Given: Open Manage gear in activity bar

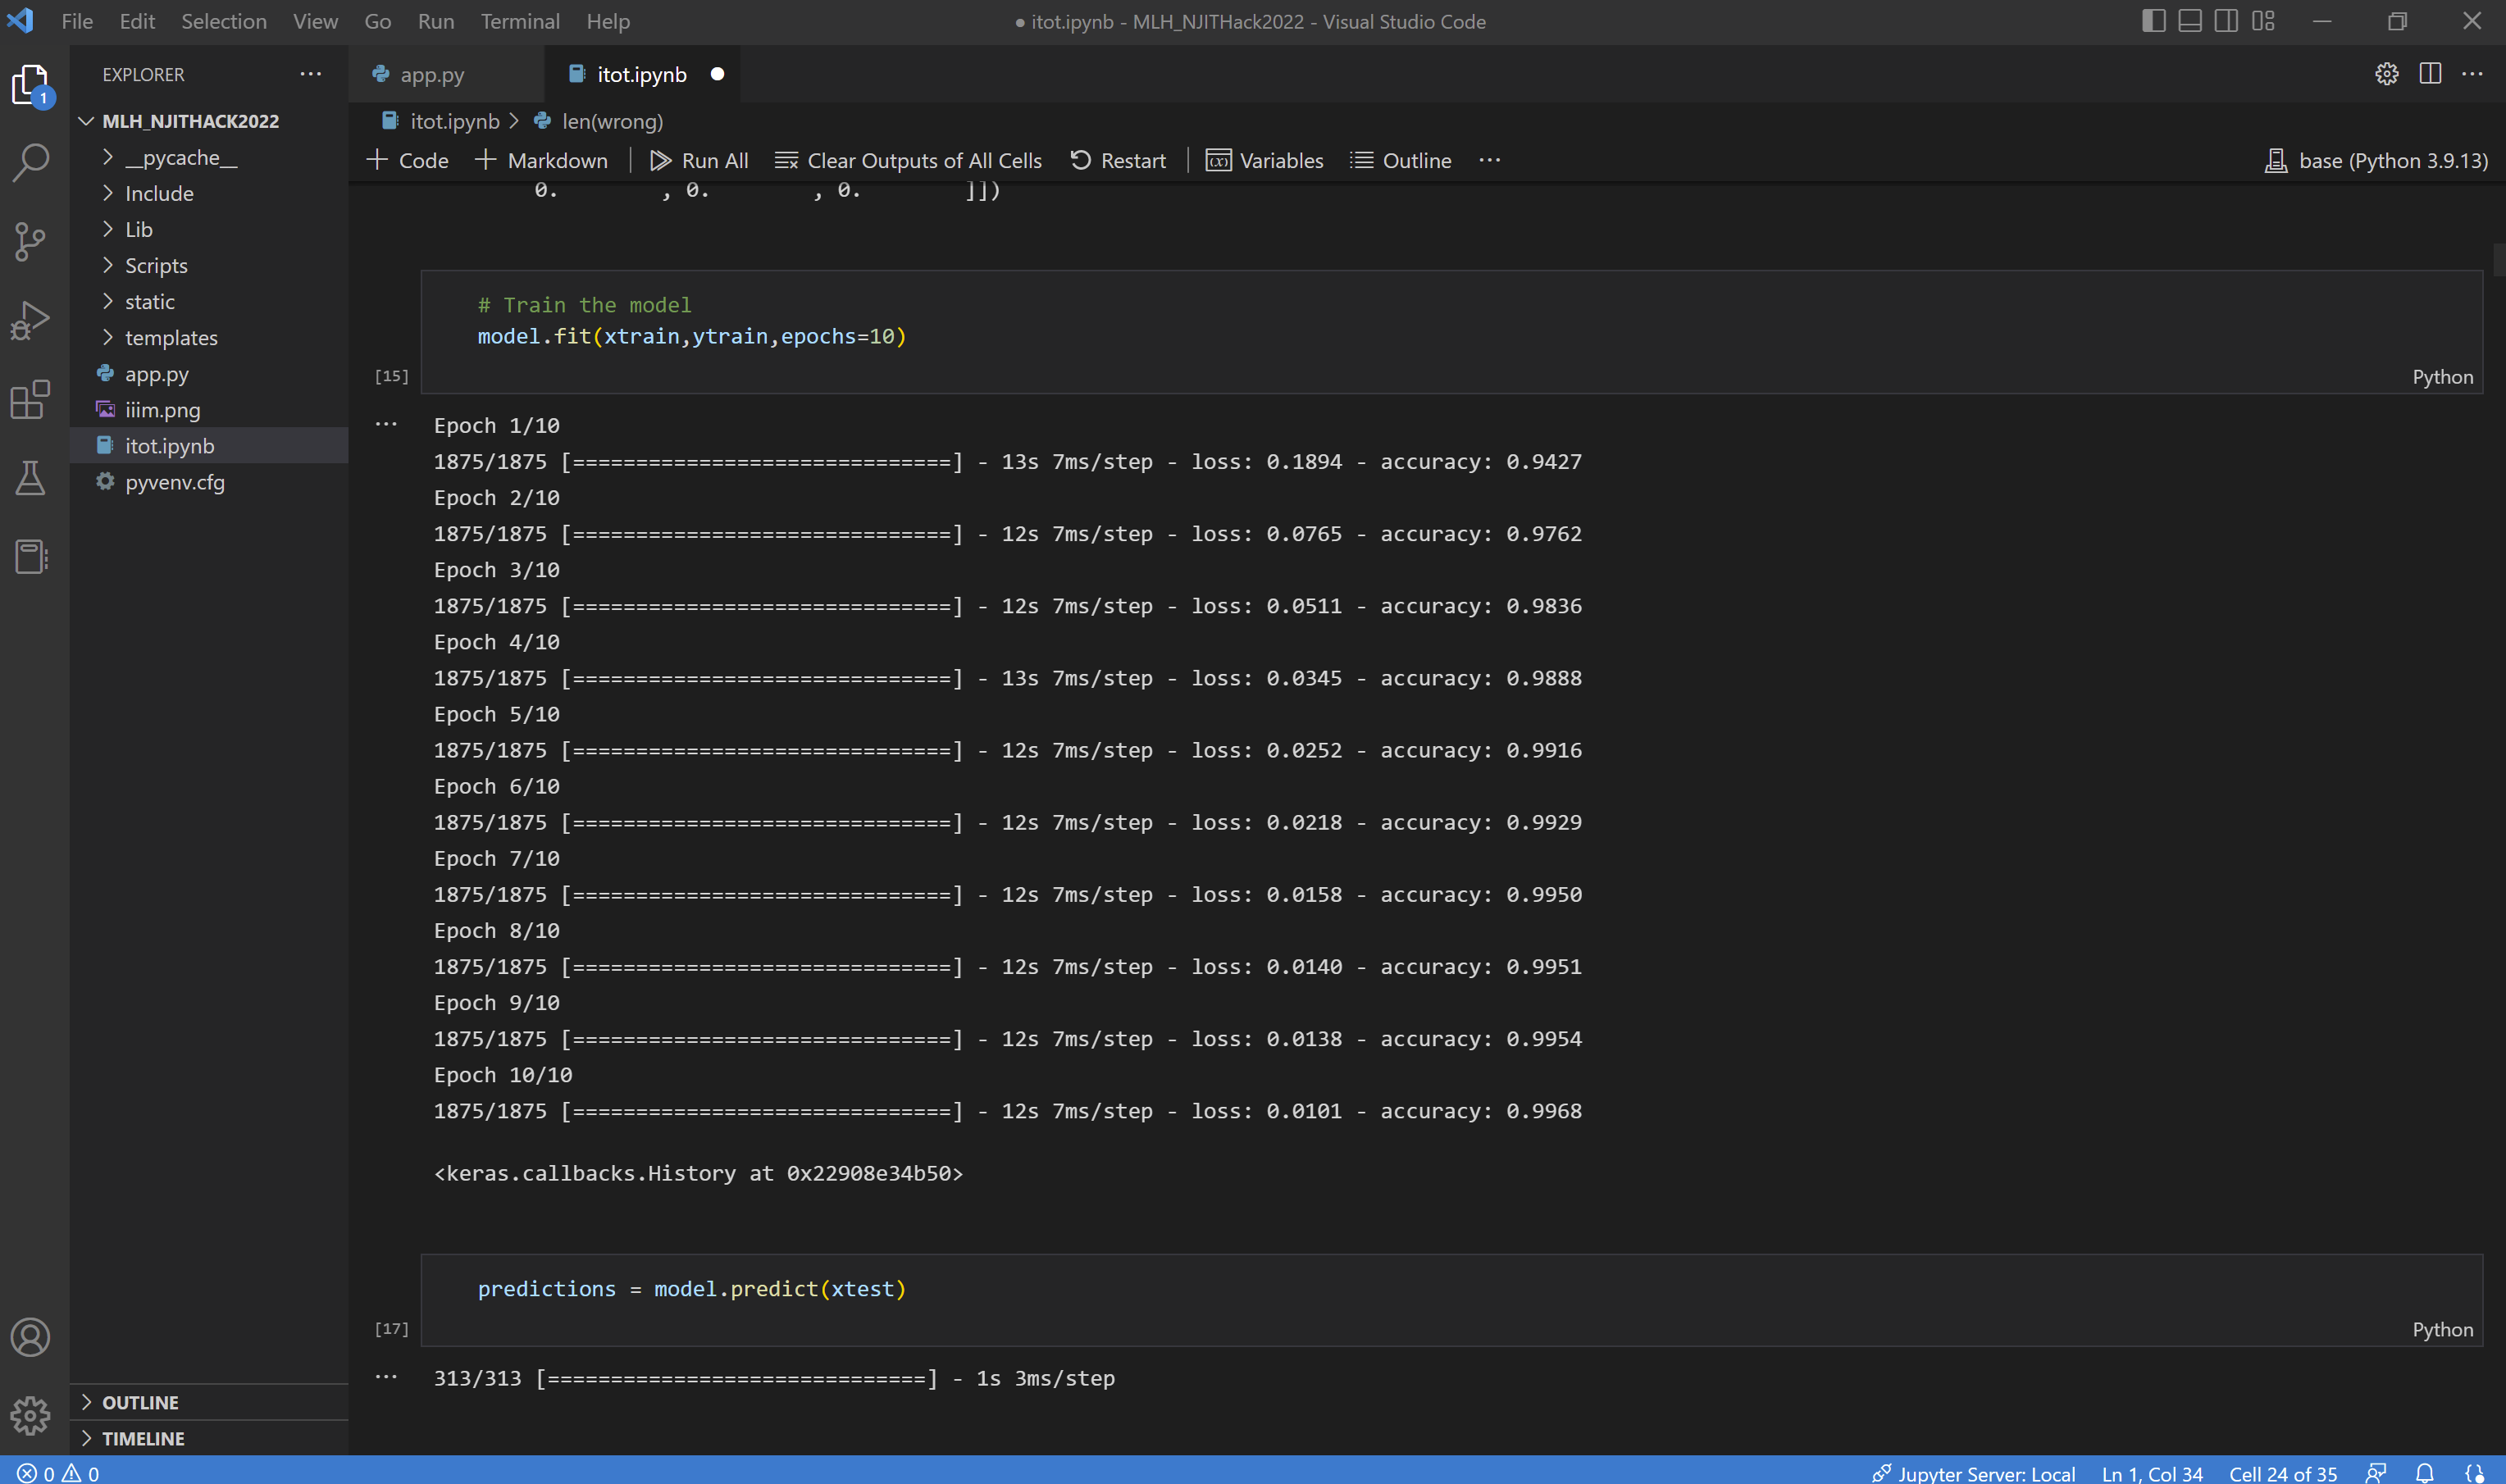Looking at the screenshot, I should coord(30,1415).
